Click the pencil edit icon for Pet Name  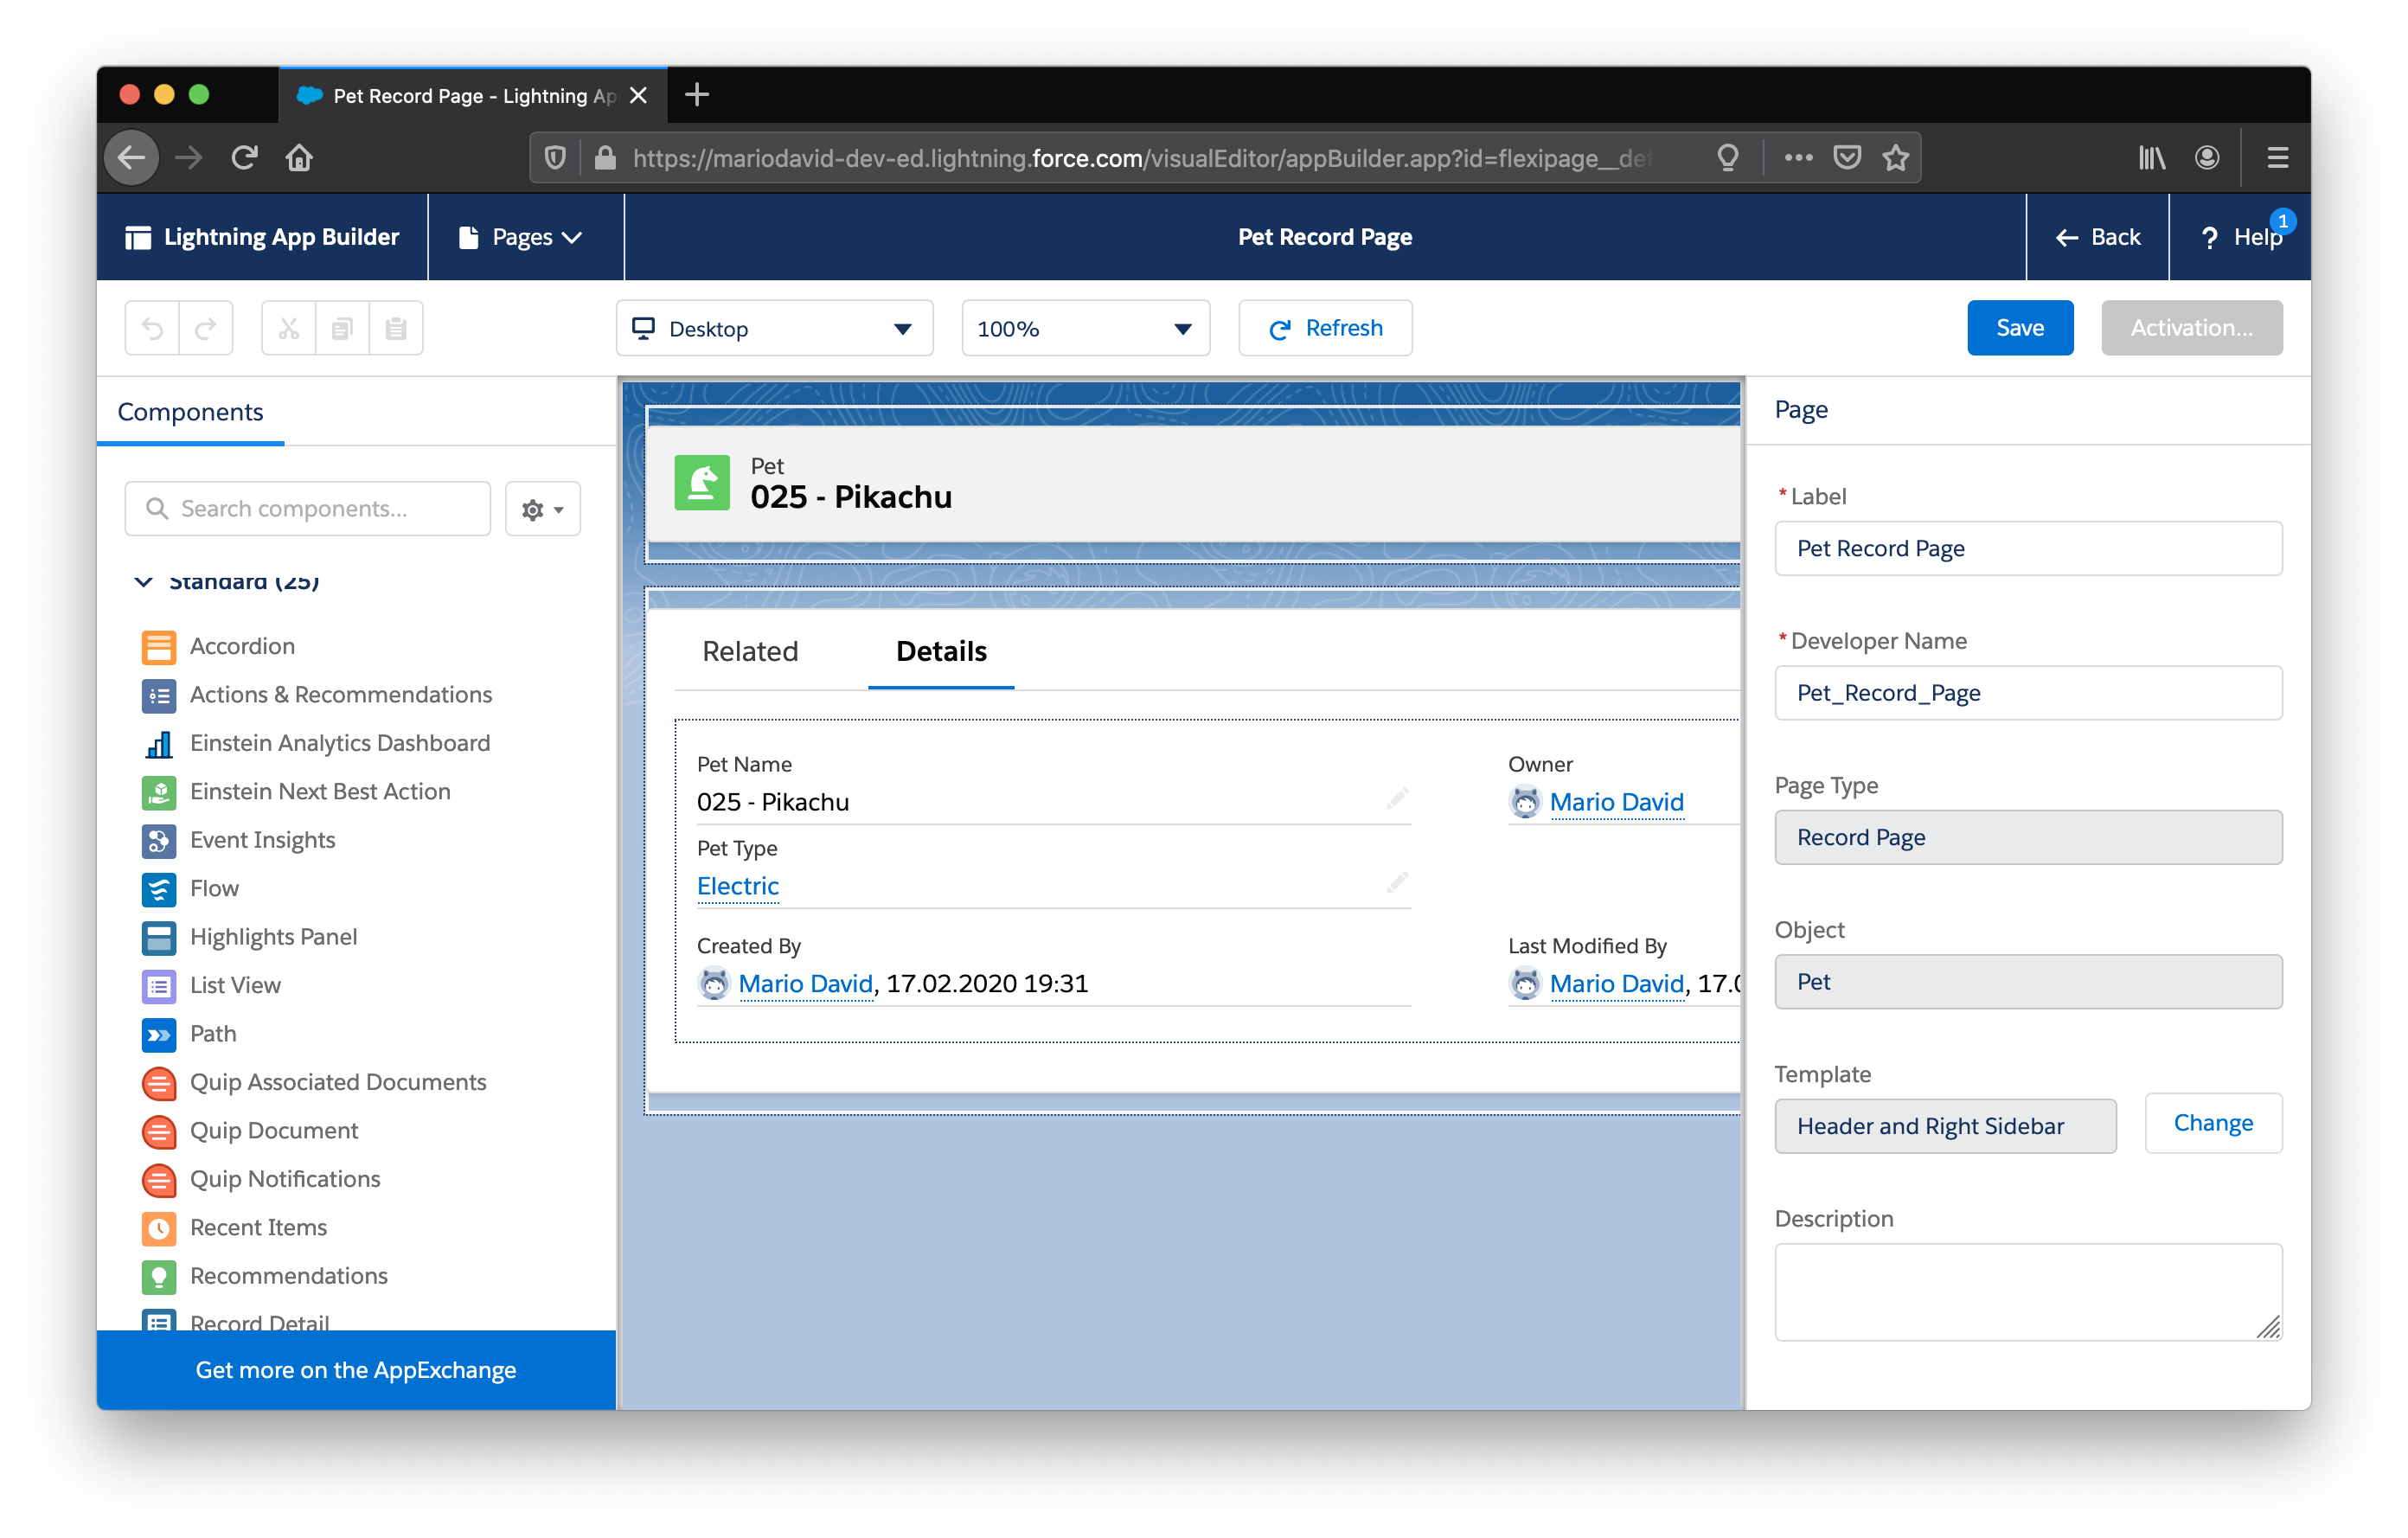click(x=1397, y=799)
